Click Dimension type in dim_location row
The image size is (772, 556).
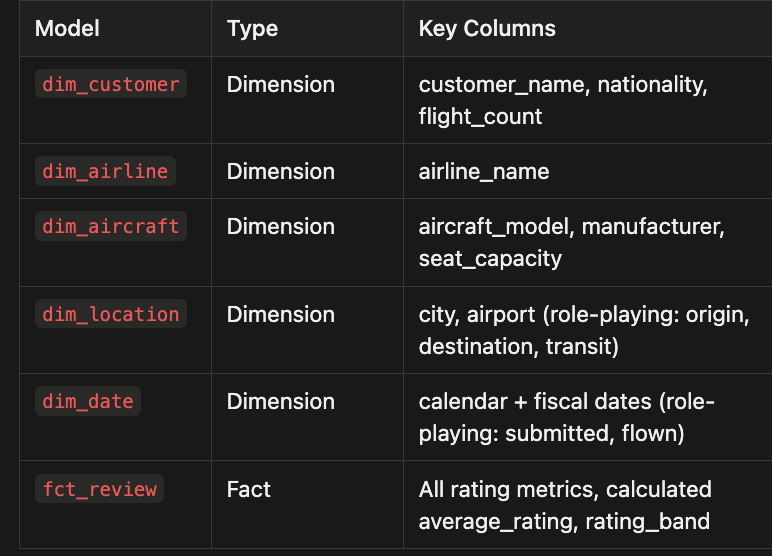281,314
